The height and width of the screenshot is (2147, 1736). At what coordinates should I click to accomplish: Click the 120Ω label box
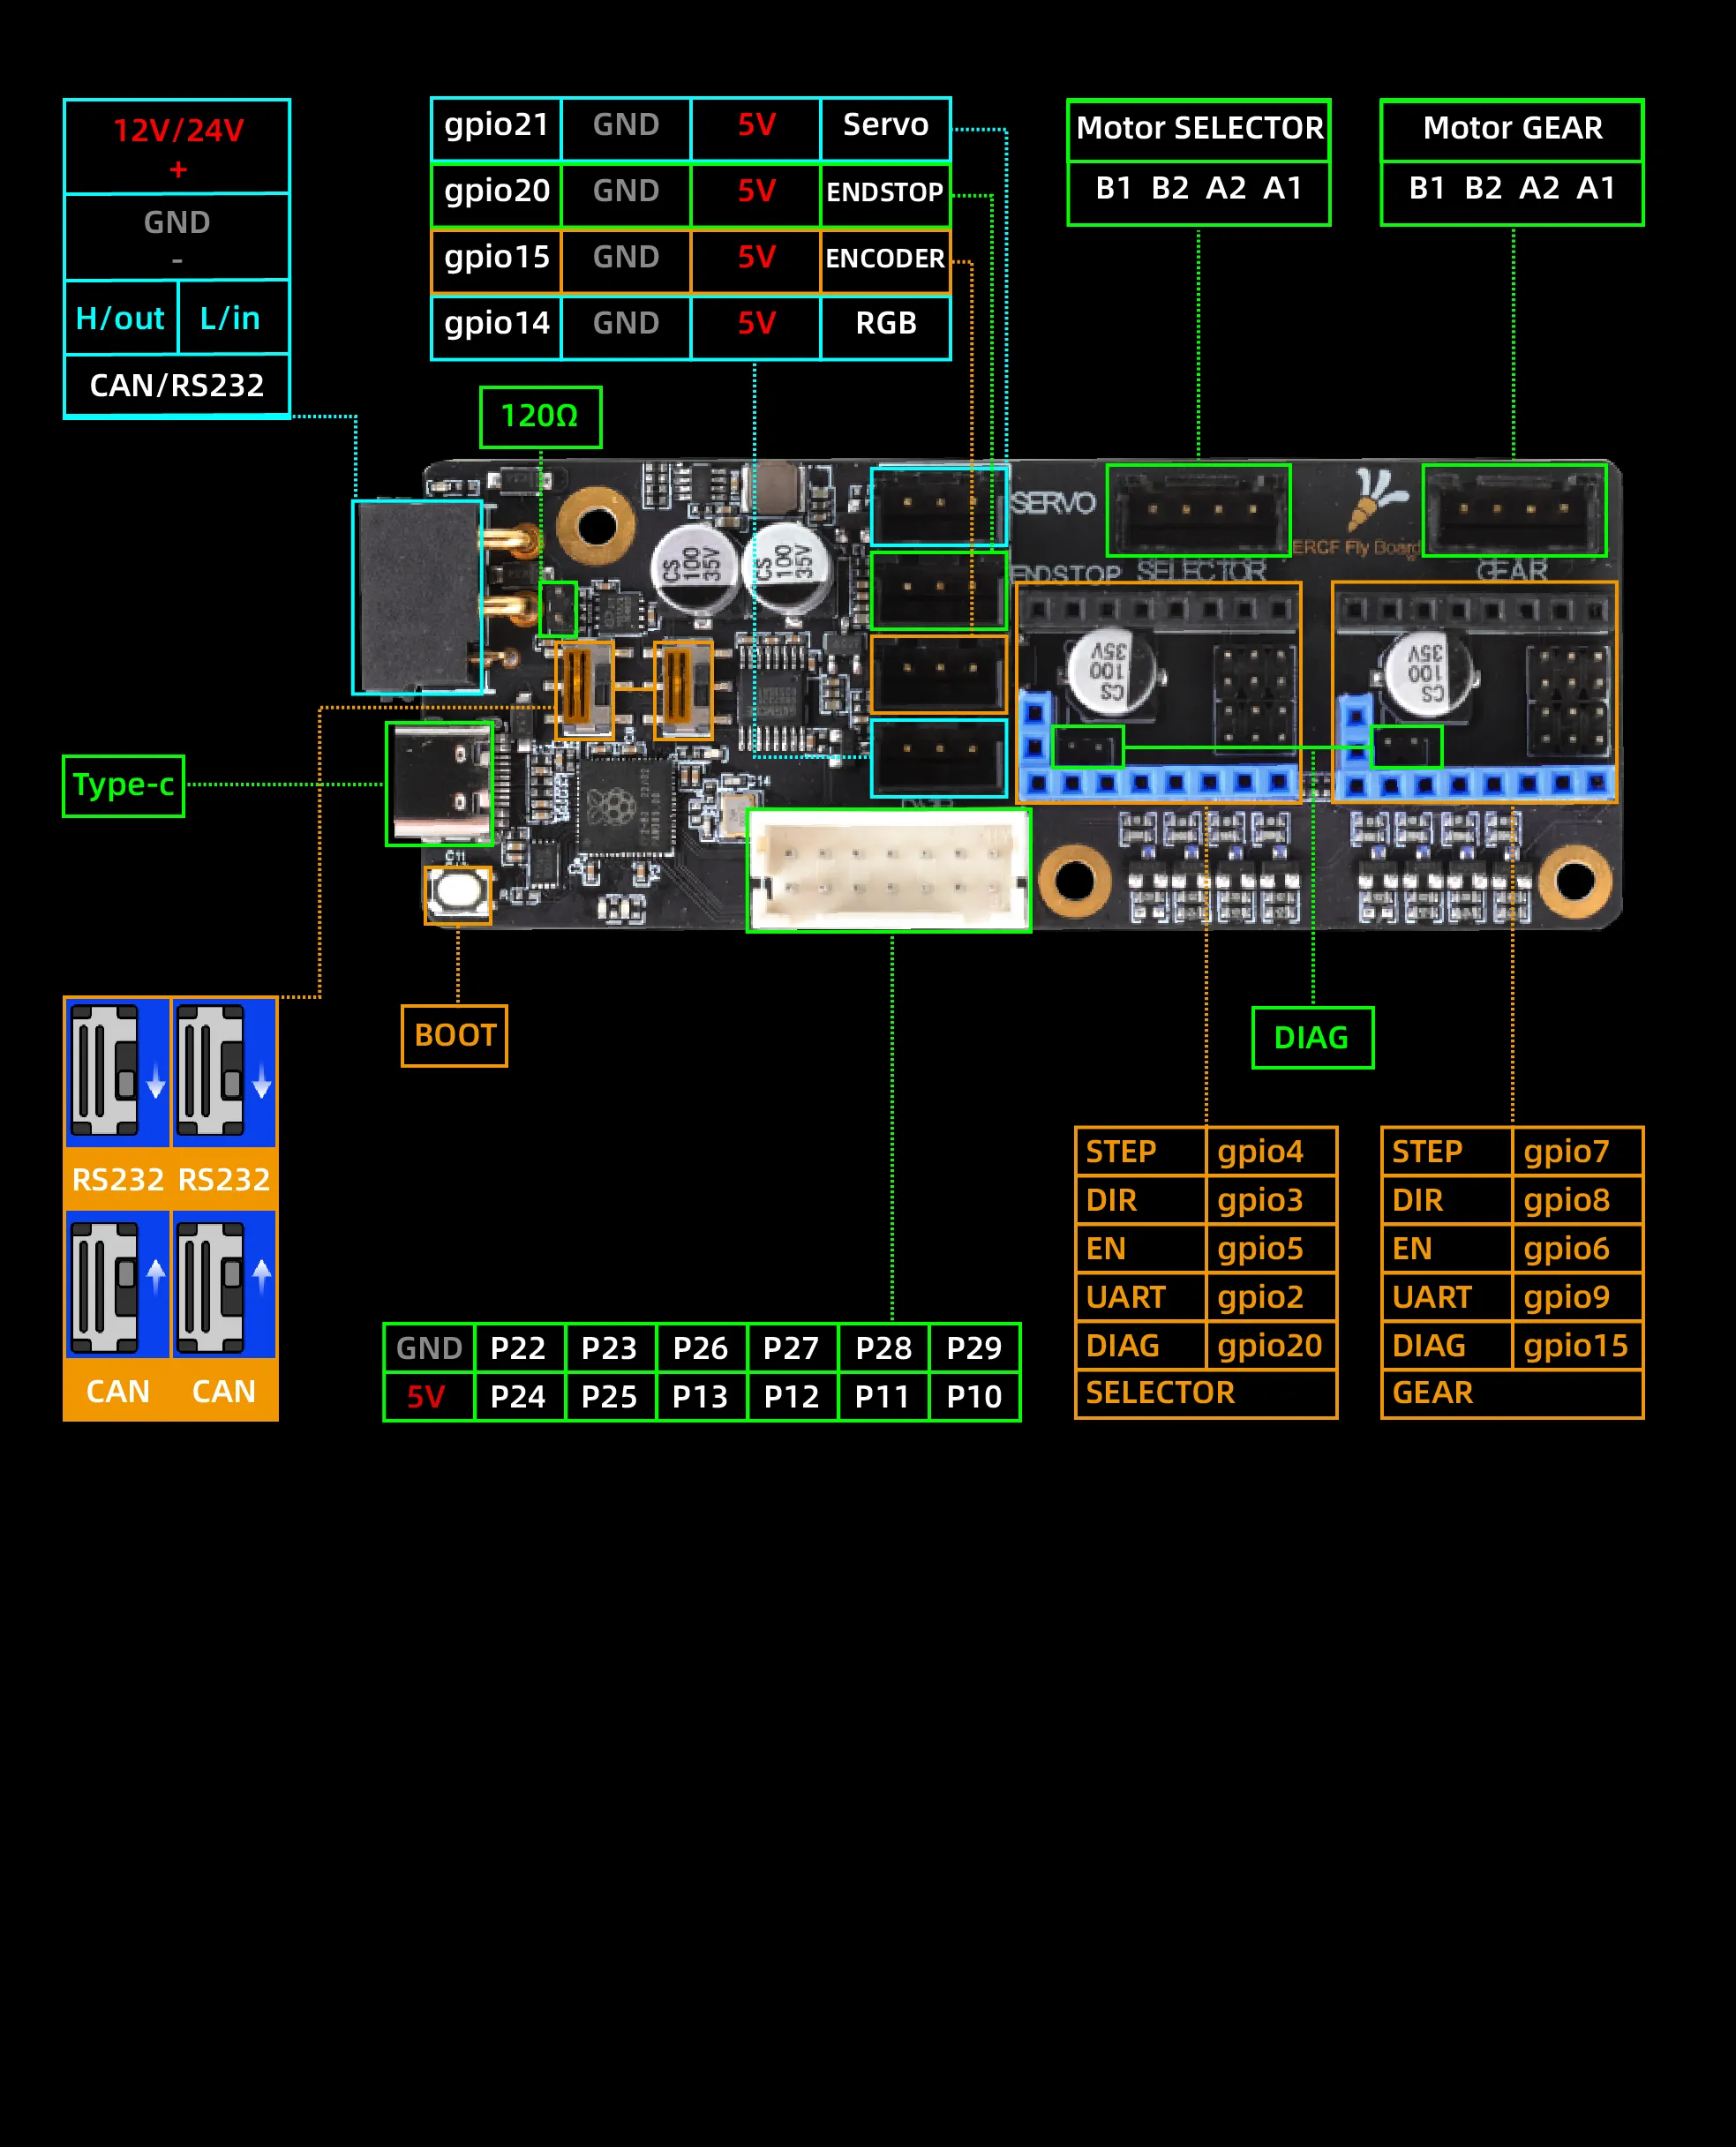[540, 417]
